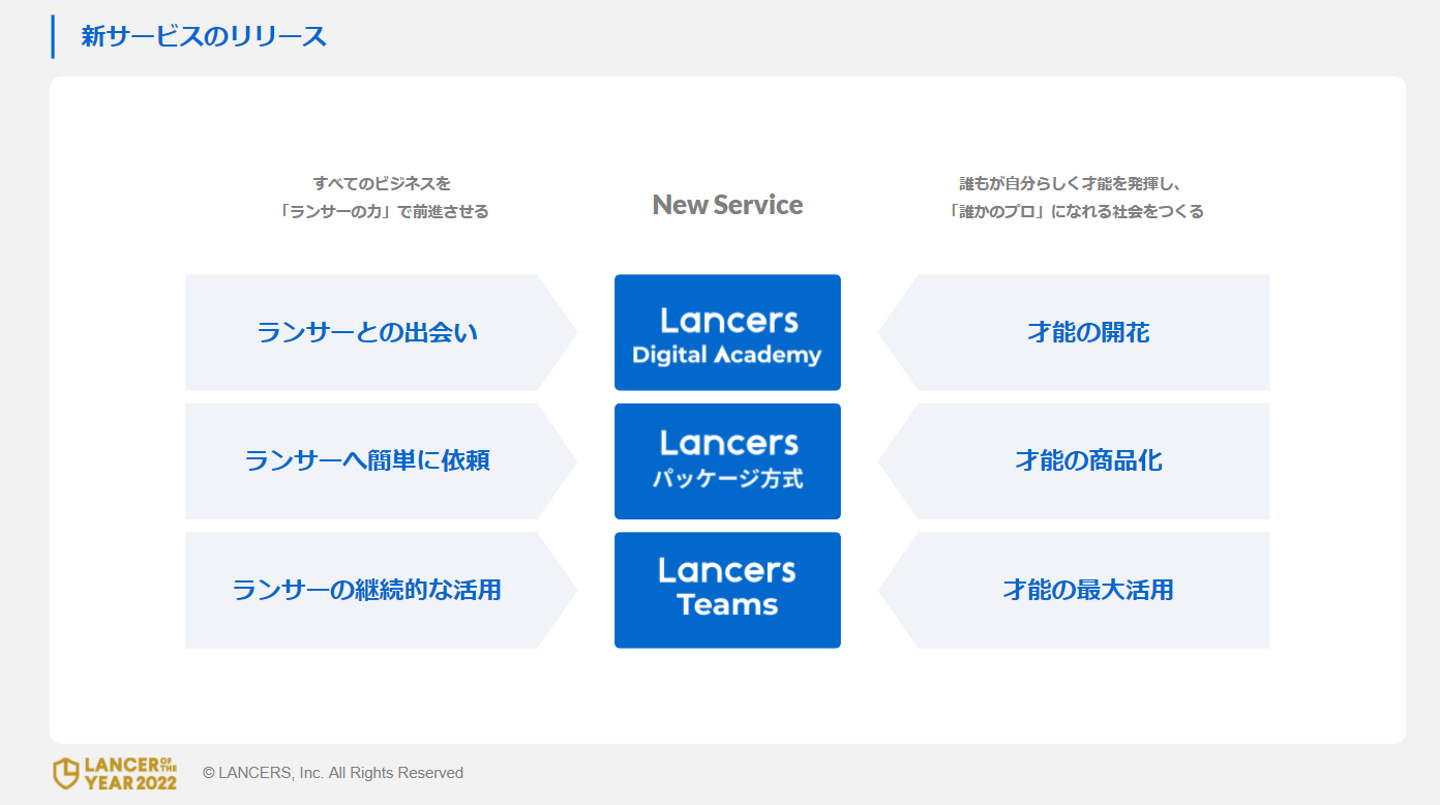Select the 才能の開花 arrow panel
Viewport: 1440px width, 805px height.
pyautogui.click(x=1074, y=332)
